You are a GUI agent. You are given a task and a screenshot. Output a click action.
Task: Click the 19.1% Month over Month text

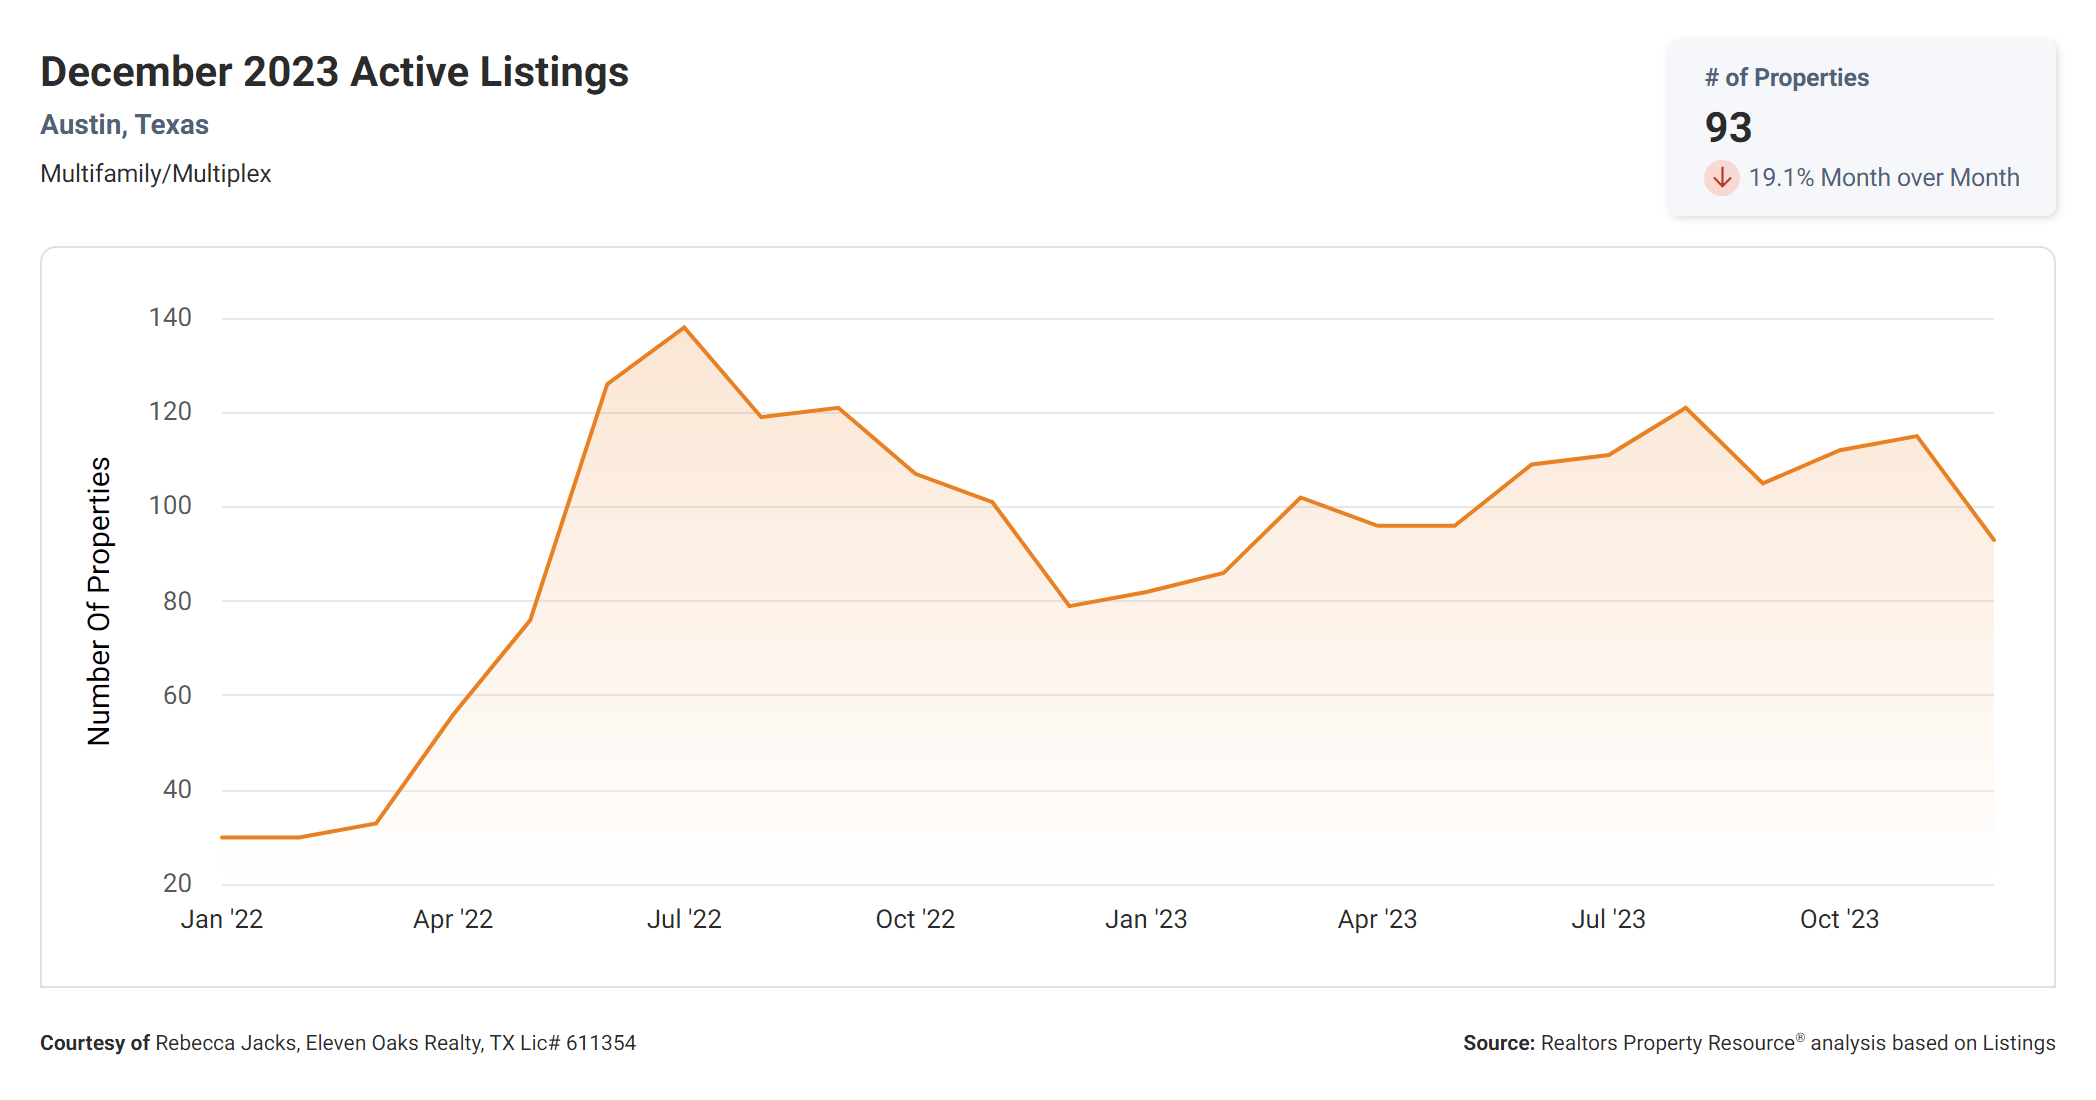(1883, 178)
